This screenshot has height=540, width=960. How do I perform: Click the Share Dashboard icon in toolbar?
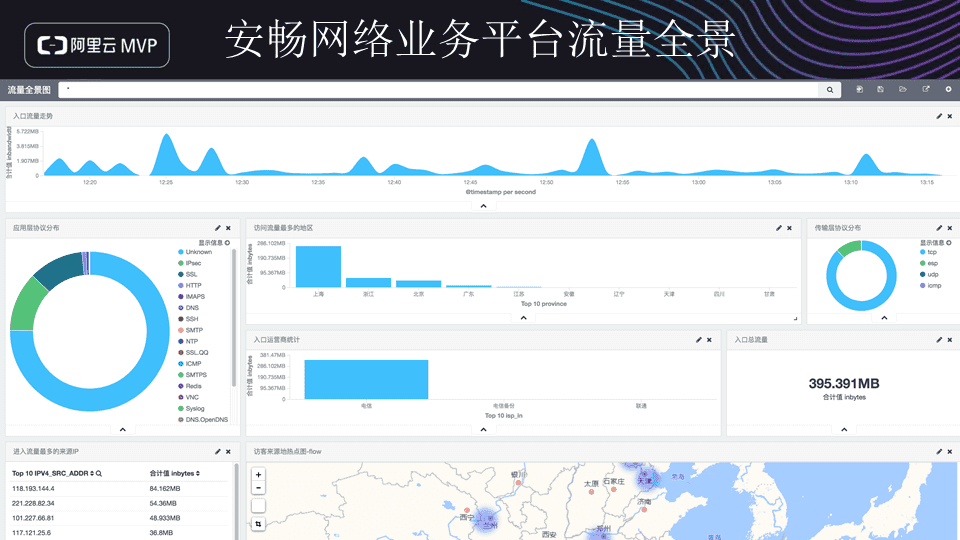pyautogui.click(x=926, y=89)
